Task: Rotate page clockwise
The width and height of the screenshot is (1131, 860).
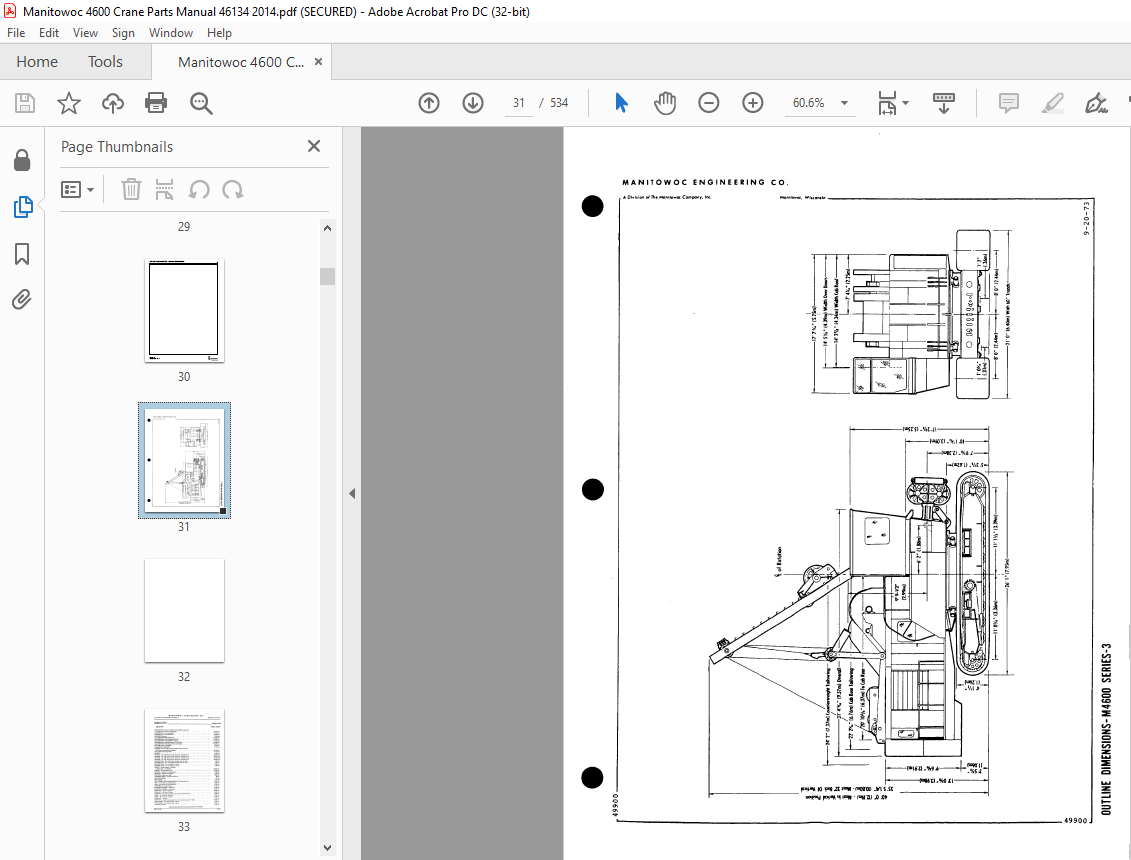Action: pos(232,190)
